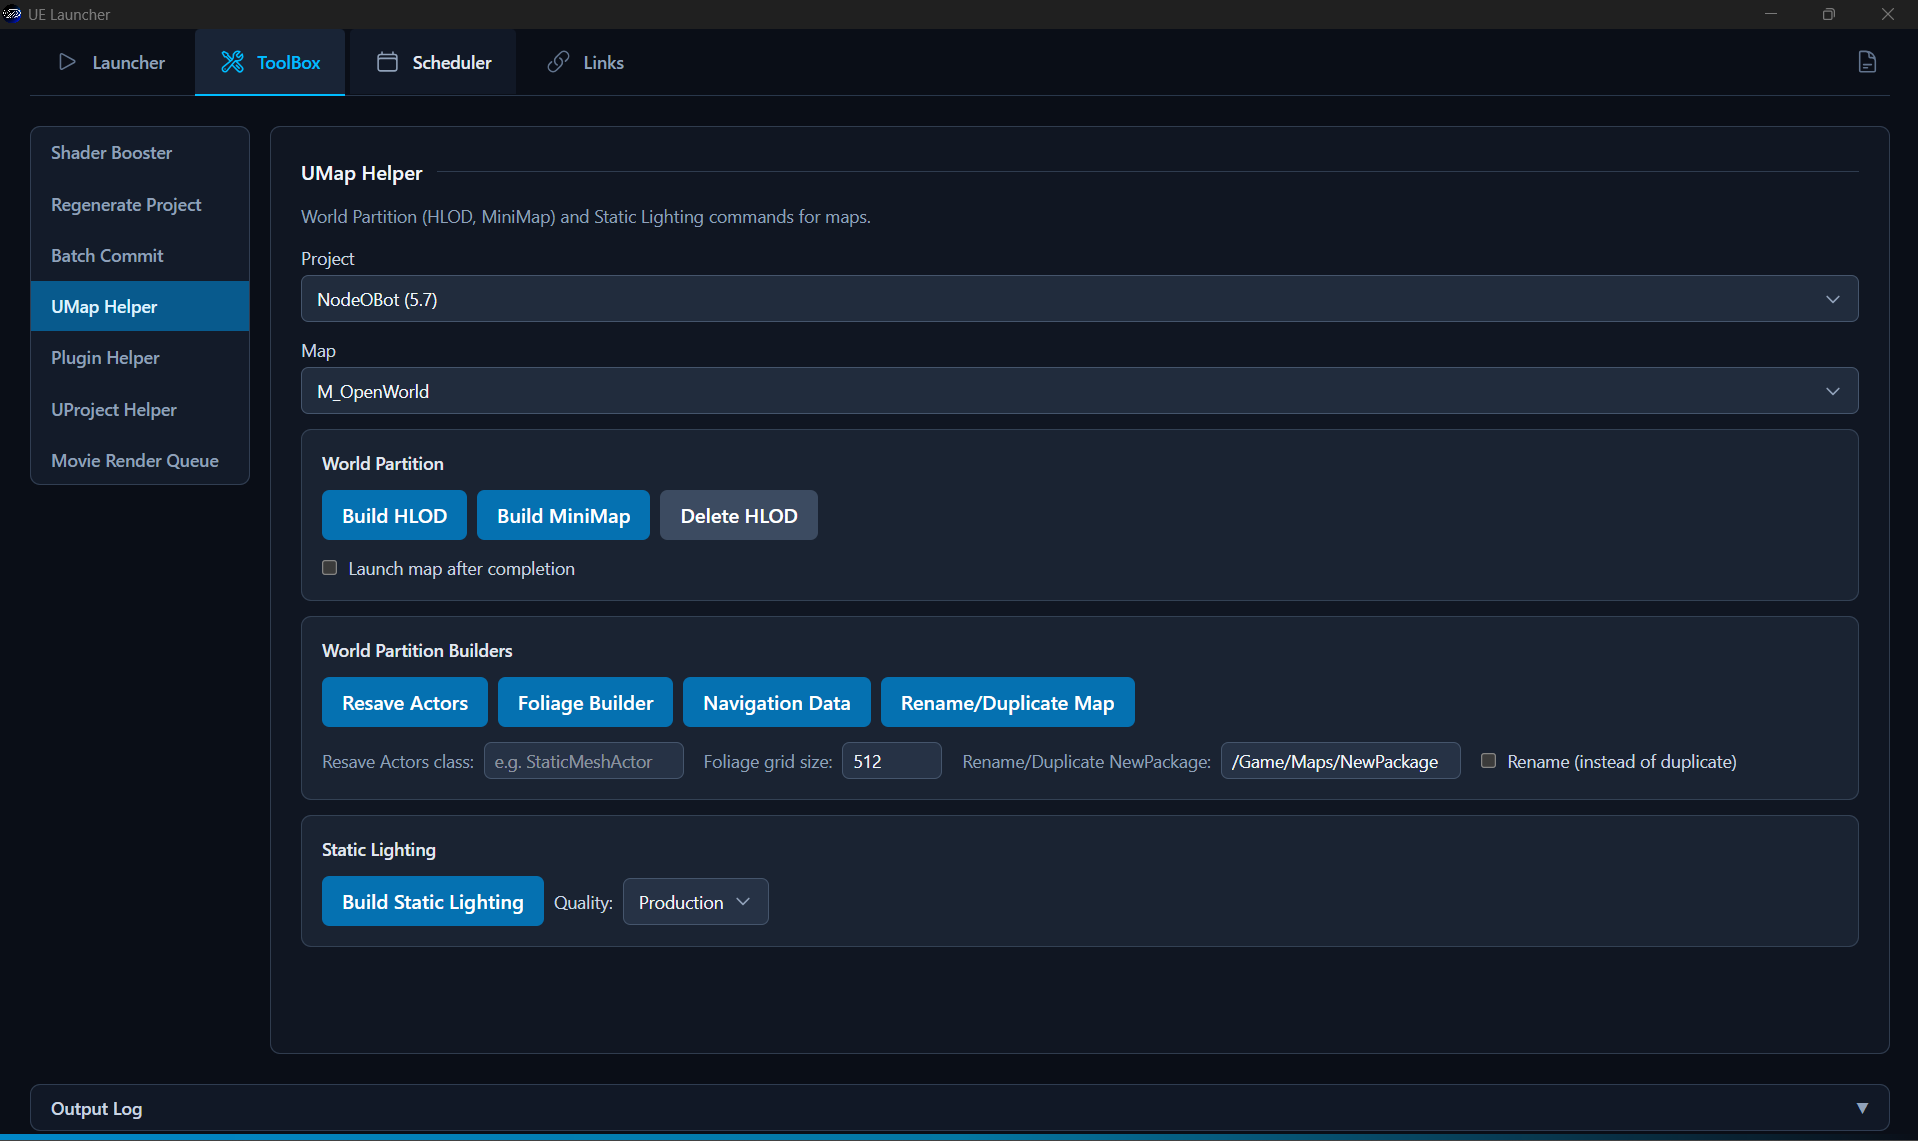Switch to the Launcher tab
This screenshot has height=1141, width=1918.
coord(112,62)
